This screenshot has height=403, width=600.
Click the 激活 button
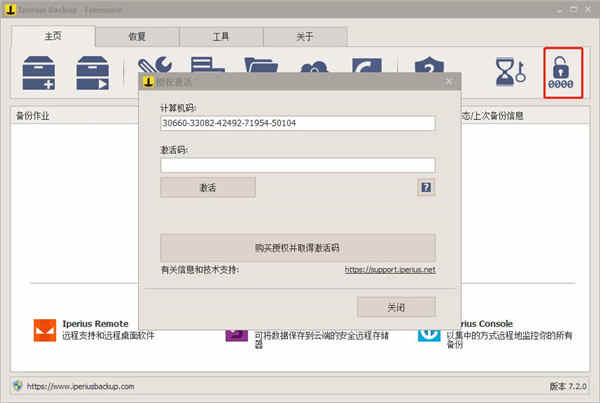208,187
